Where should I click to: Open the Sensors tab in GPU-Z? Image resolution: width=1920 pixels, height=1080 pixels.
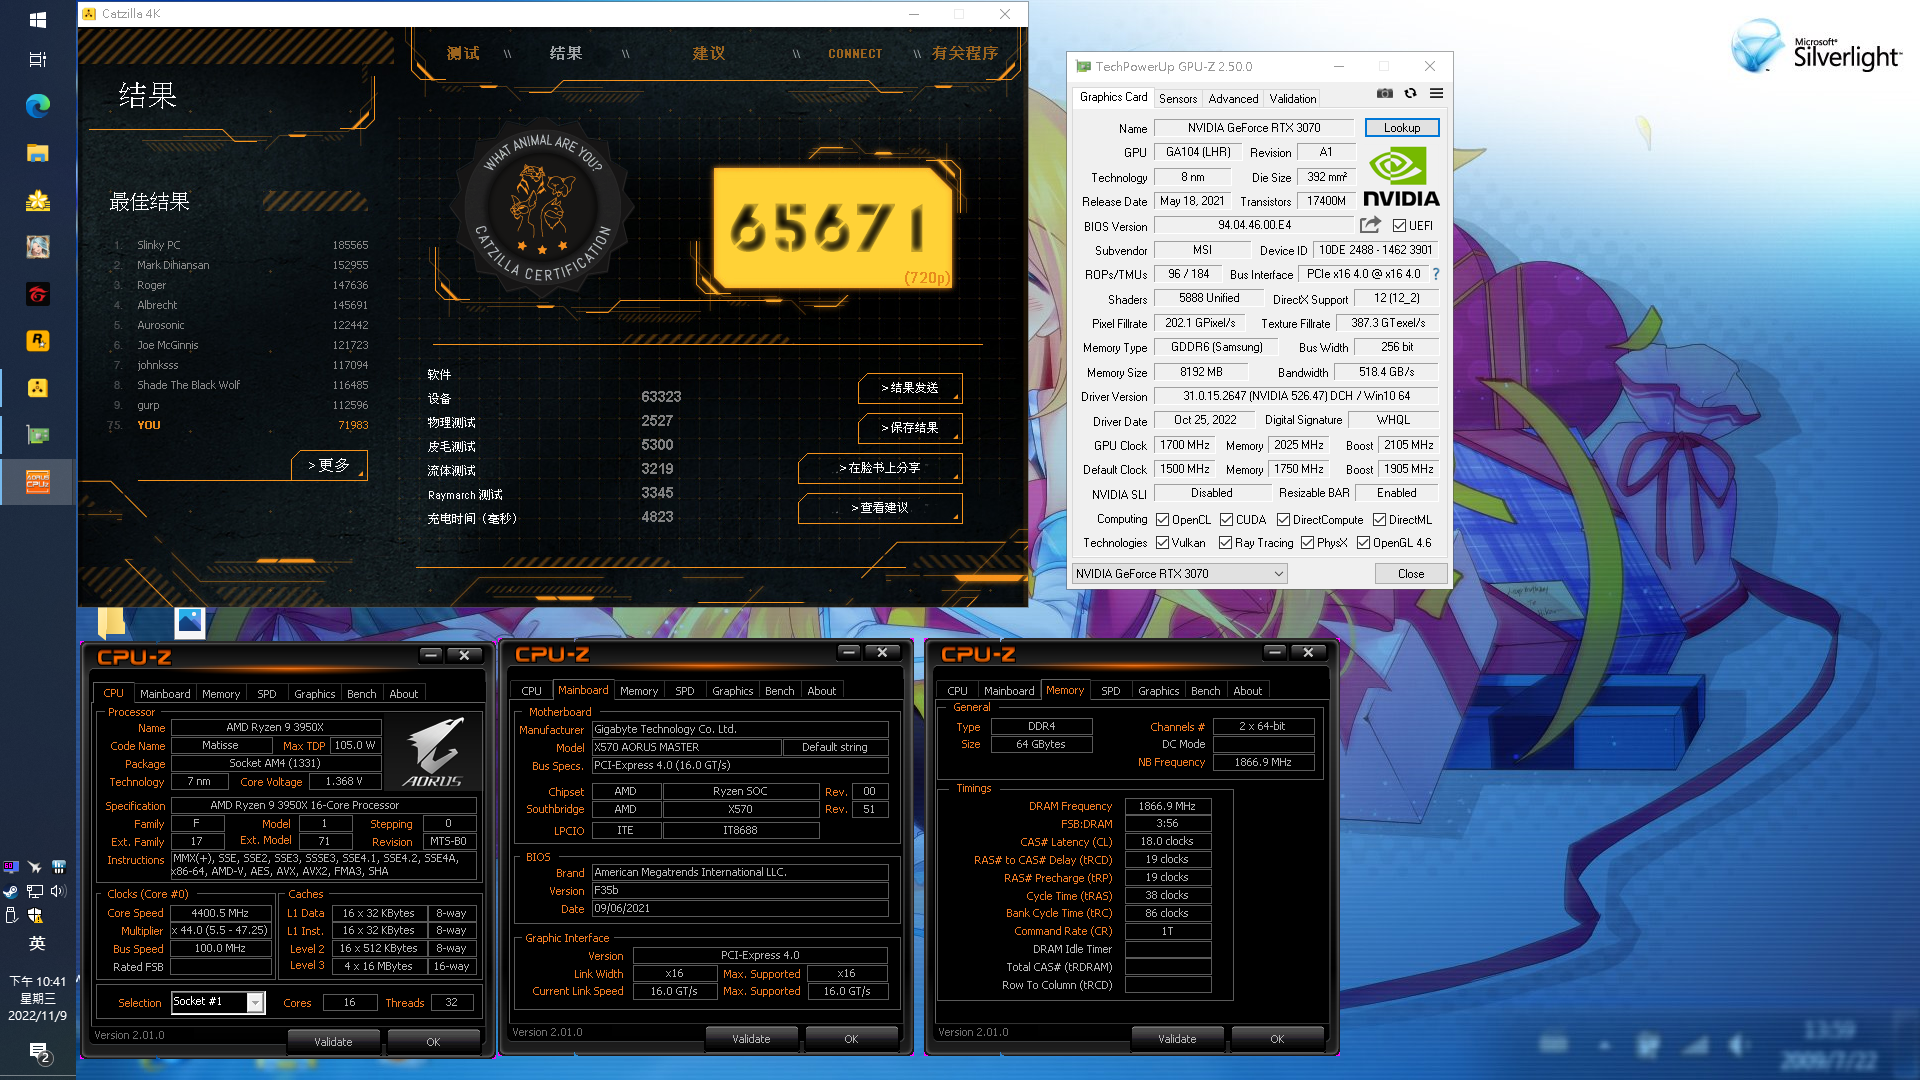(x=1177, y=98)
